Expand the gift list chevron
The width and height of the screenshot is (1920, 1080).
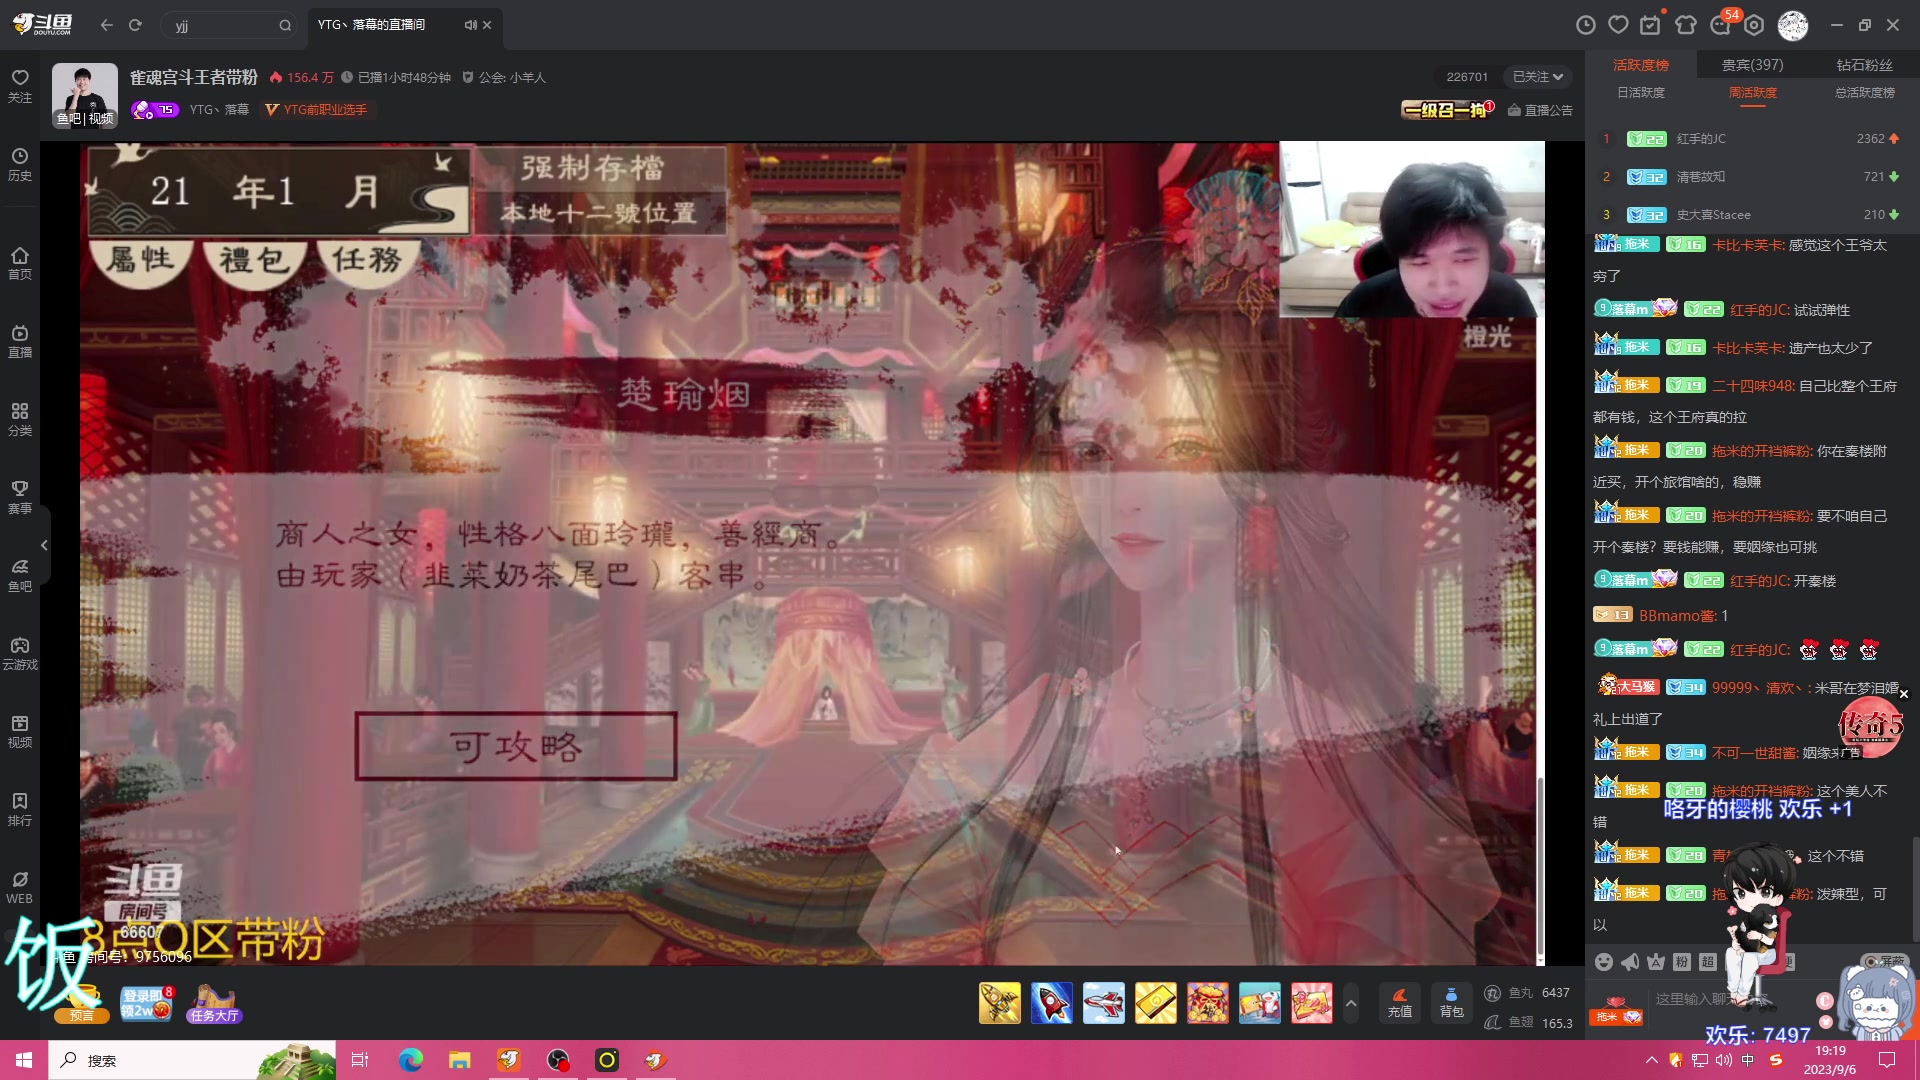click(1351, 1002)
